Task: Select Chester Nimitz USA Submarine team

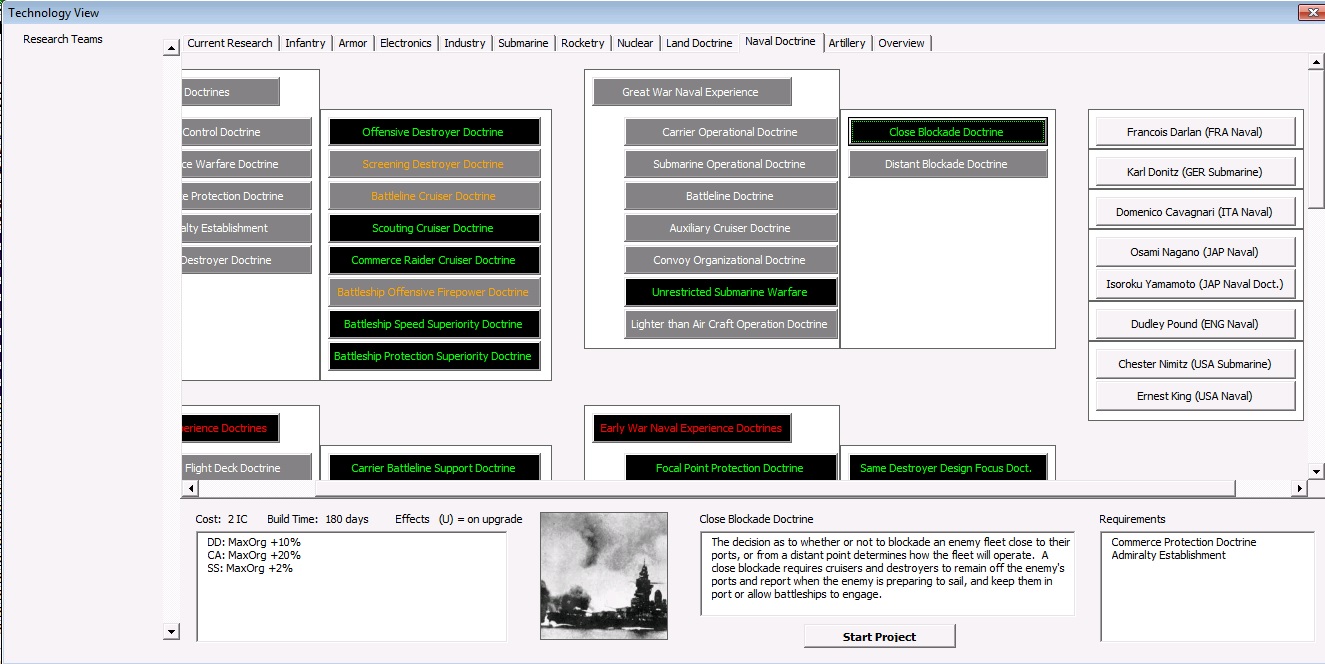Action: (x=1194, y=363)
